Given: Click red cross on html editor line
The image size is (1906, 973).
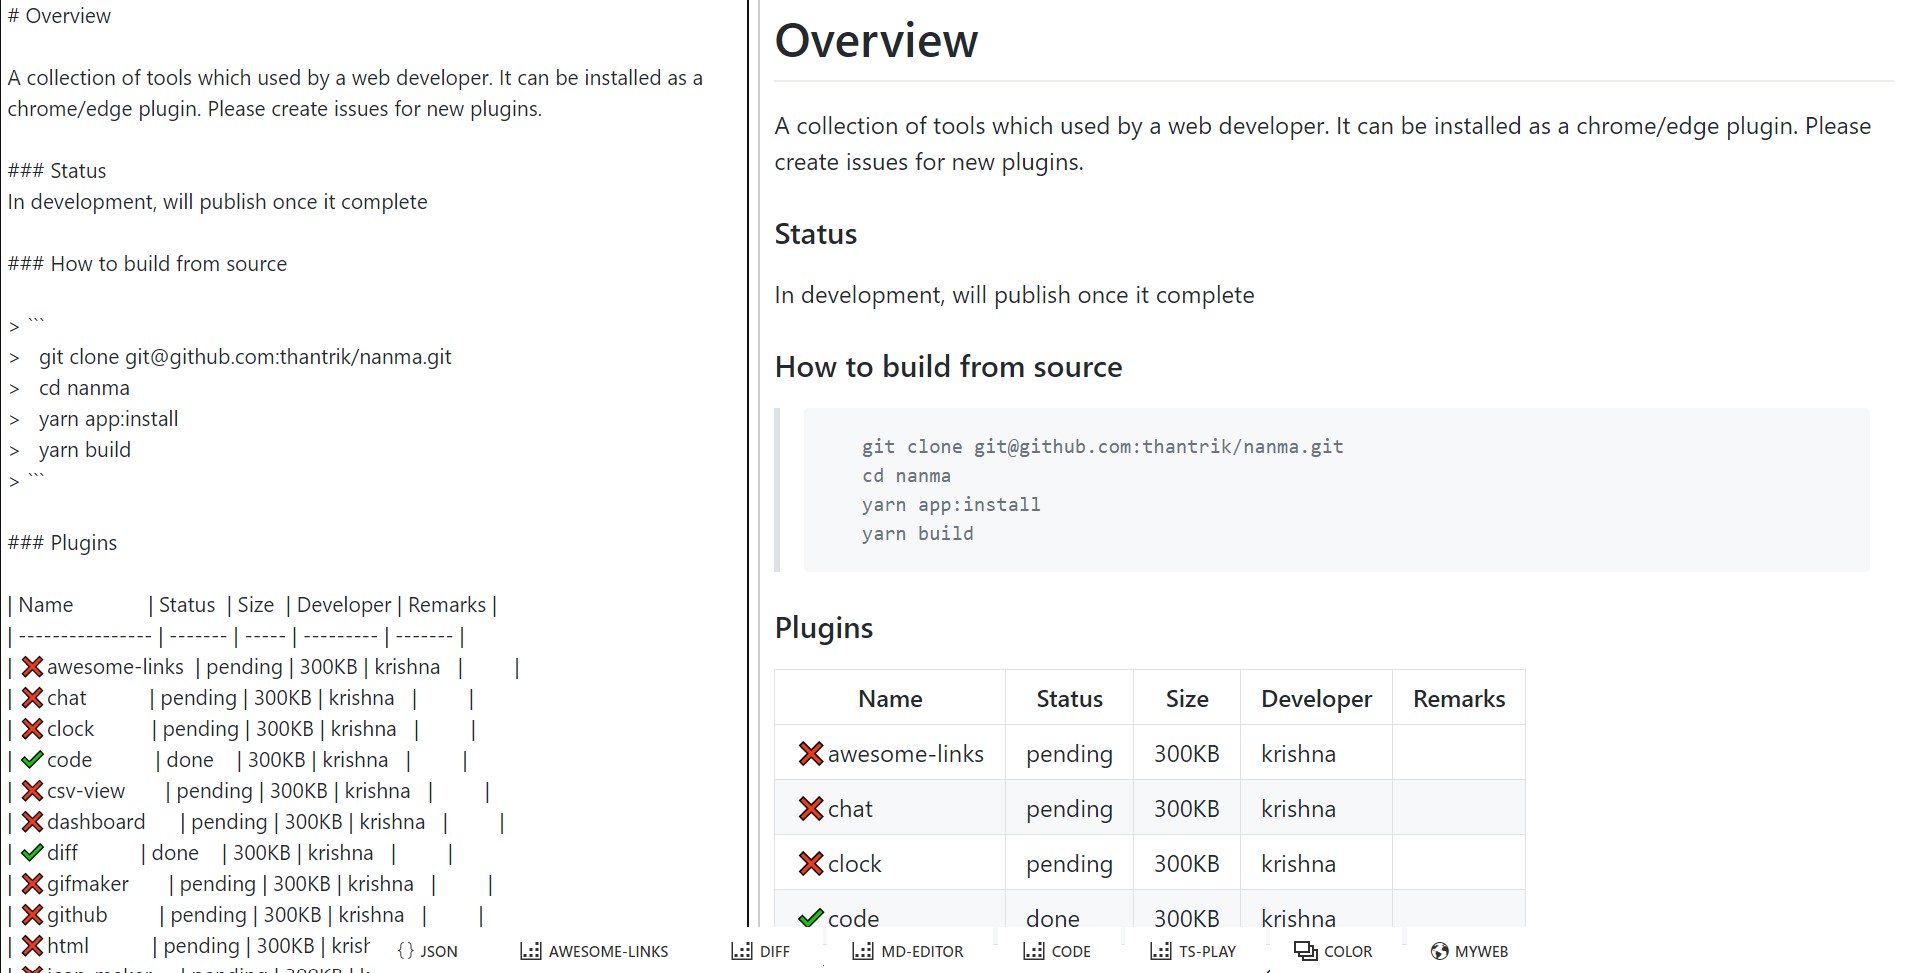Looking at the screenshot, I should pos(32,946).
